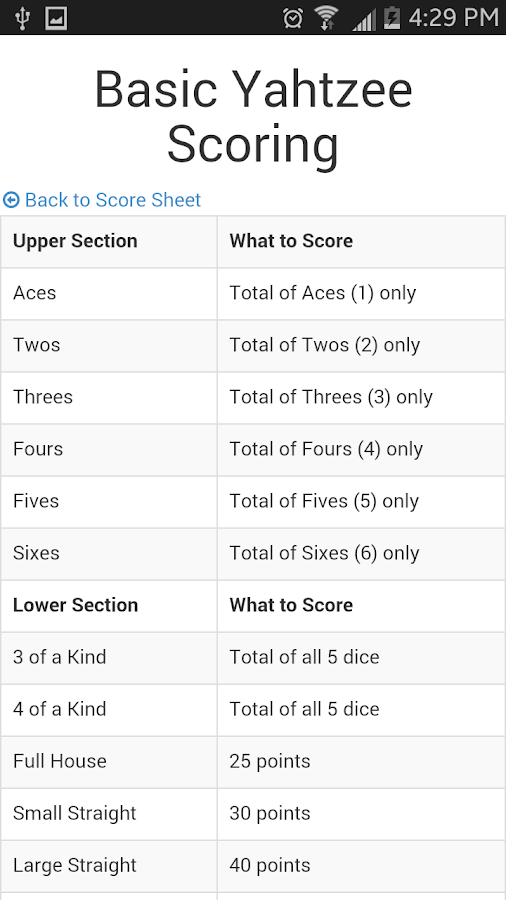The image size is (506, 900).
Task: Tap the Wi-Fi status icon
Action: tap(326, 18)
